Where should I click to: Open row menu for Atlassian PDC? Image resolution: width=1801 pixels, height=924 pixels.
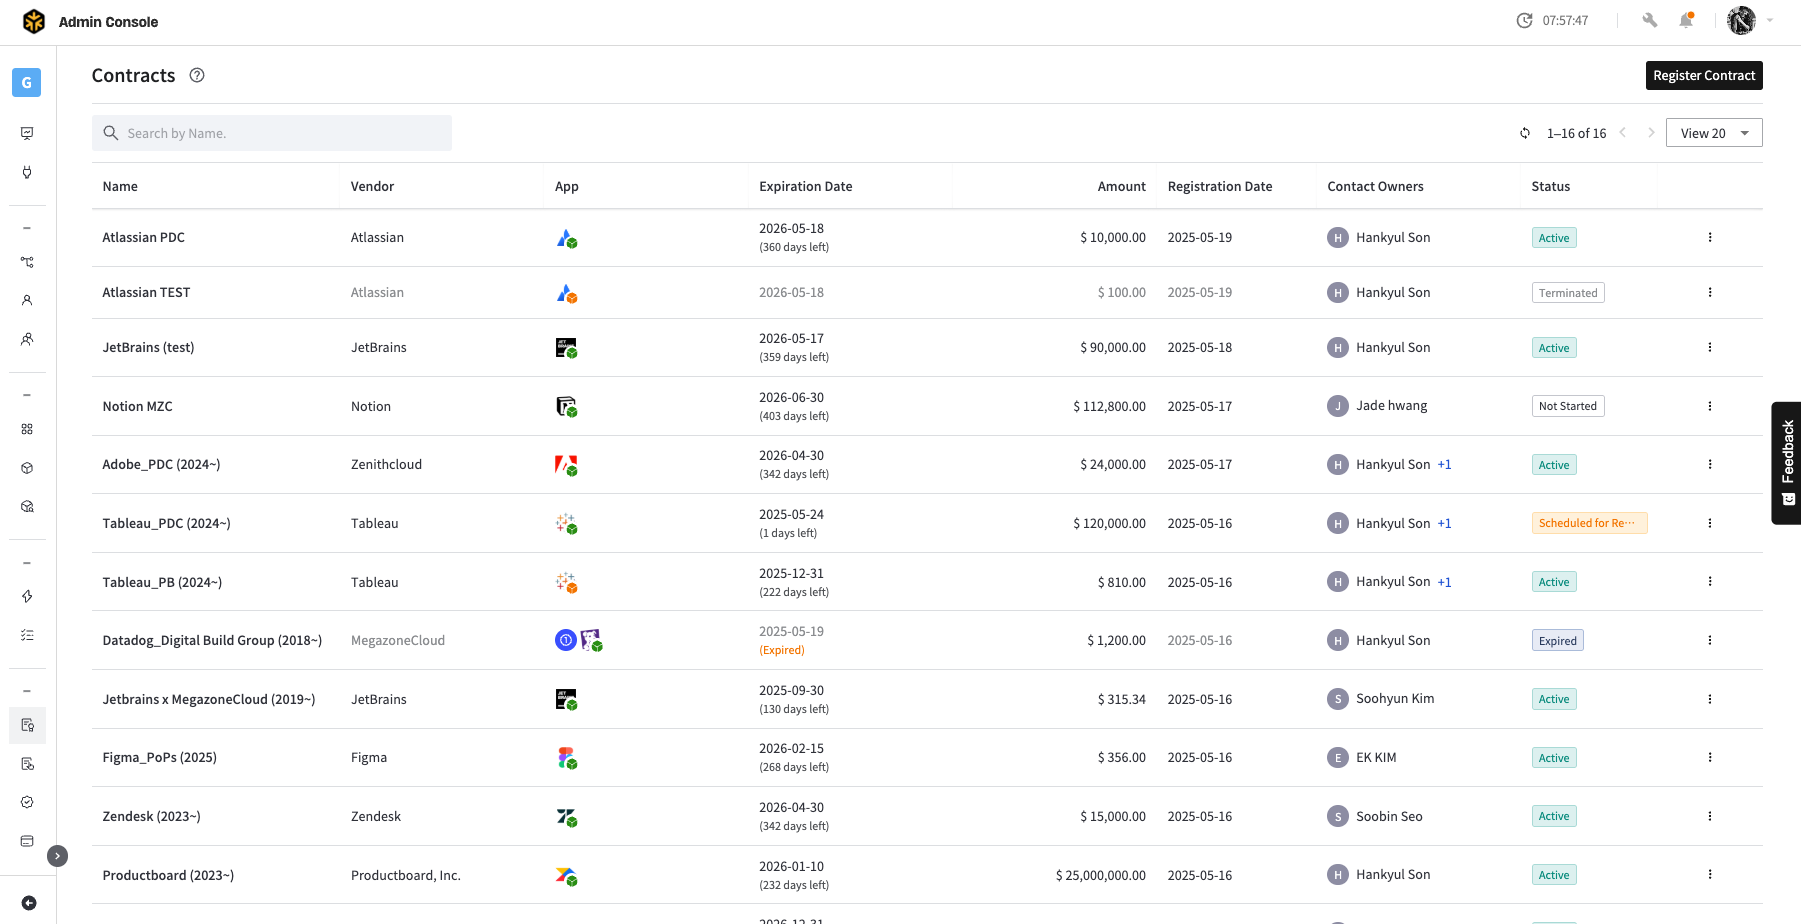coord(1710,237)
